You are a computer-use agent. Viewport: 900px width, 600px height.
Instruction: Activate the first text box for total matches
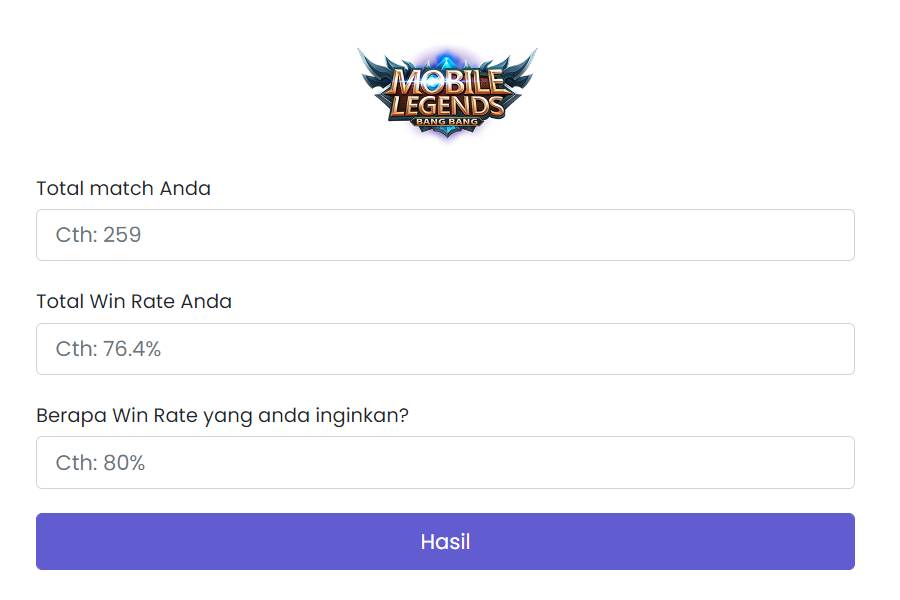point(445,235)
